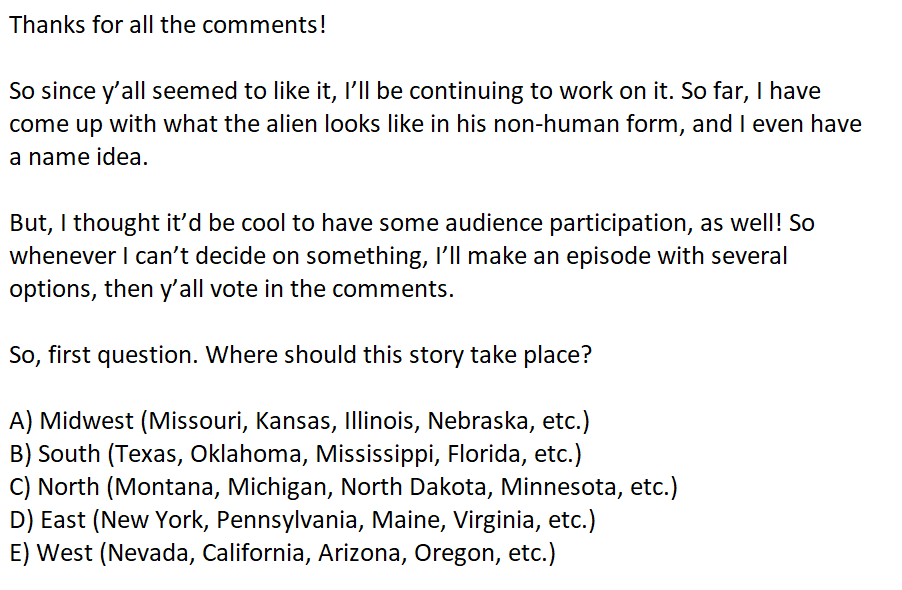Click the "Thanks for all the comments!" line
This screenshot has height=590, width=902.
tap(168, 25)
